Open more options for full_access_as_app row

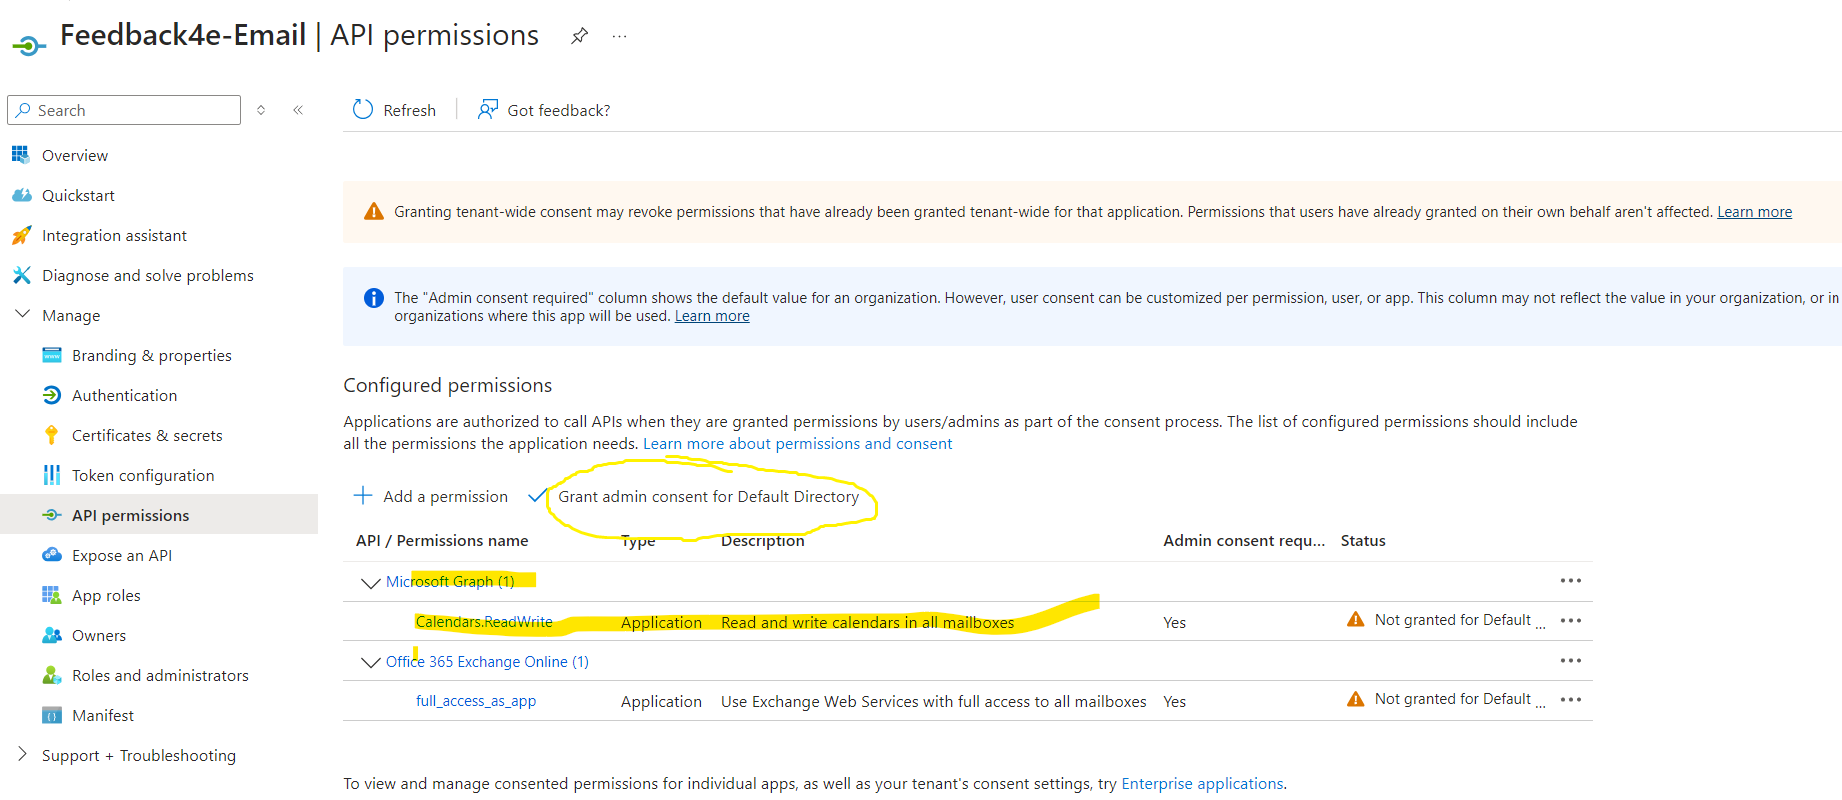coord(1571,699)
